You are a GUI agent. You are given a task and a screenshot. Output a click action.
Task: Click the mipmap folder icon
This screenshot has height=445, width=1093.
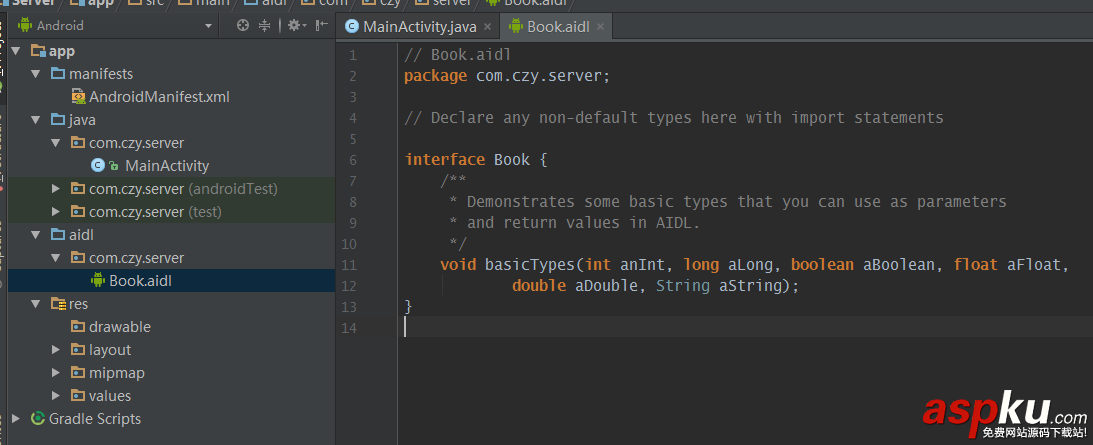pyautogui.click(x=78, y=373)
